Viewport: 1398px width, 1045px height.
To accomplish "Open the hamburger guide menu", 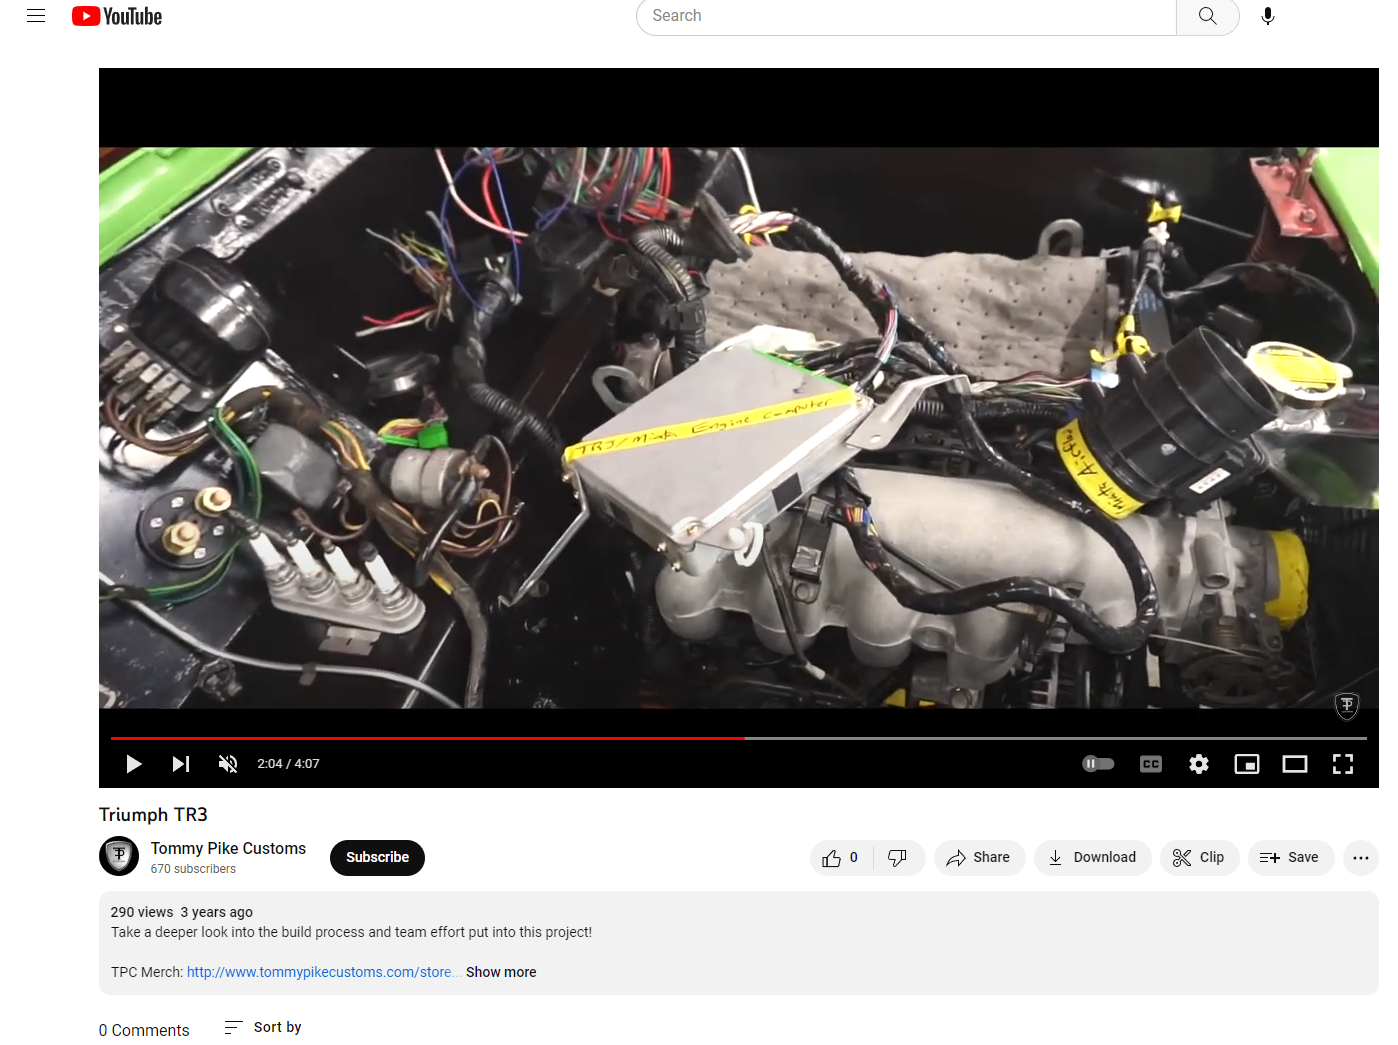I will tap(36, 16).
